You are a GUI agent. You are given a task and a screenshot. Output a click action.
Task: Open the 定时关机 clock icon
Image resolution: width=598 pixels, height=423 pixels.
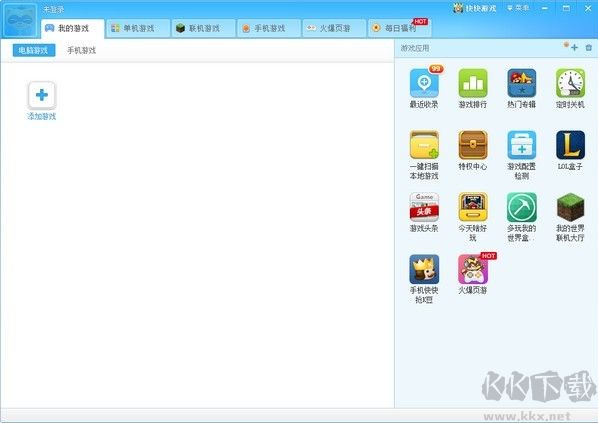(571, 84)
